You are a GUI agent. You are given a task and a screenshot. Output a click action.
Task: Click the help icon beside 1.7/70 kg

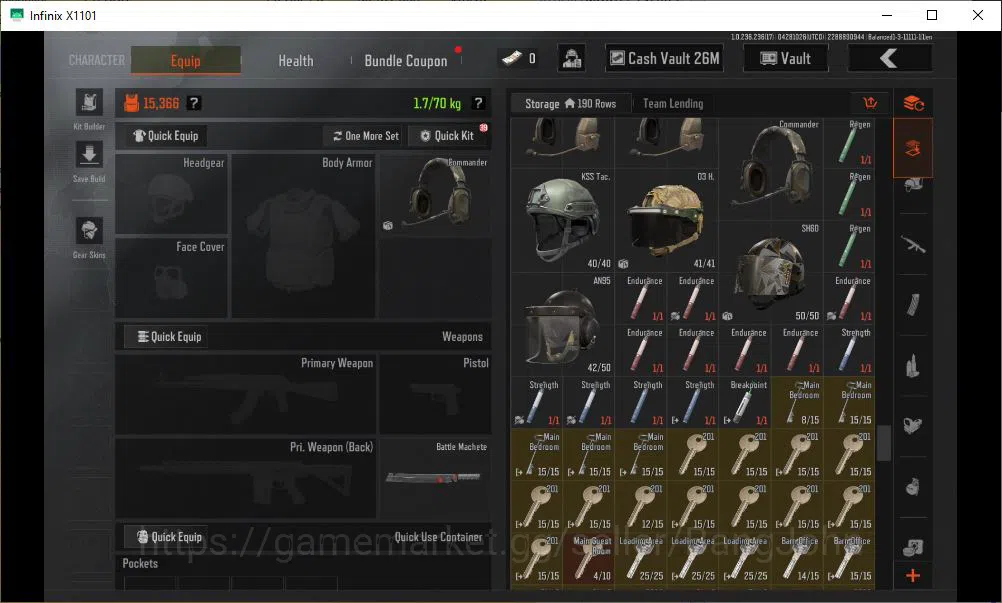pos(478,103)
